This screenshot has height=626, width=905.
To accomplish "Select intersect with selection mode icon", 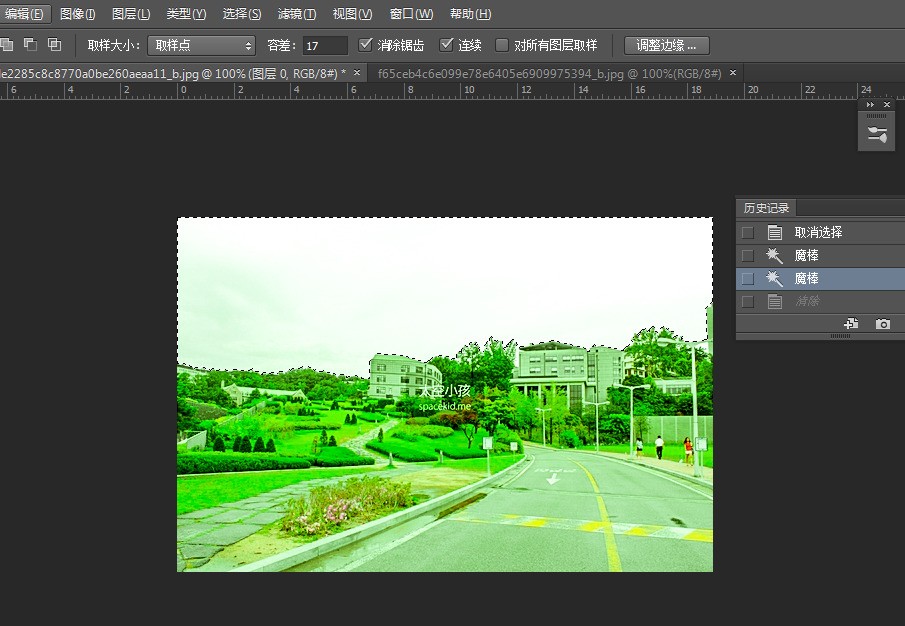I will coord(54,45).
